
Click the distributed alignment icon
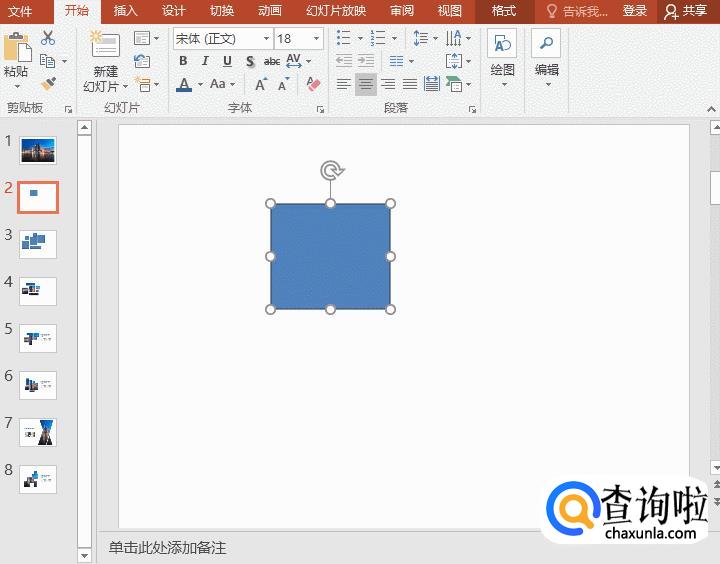pos(432,84)
